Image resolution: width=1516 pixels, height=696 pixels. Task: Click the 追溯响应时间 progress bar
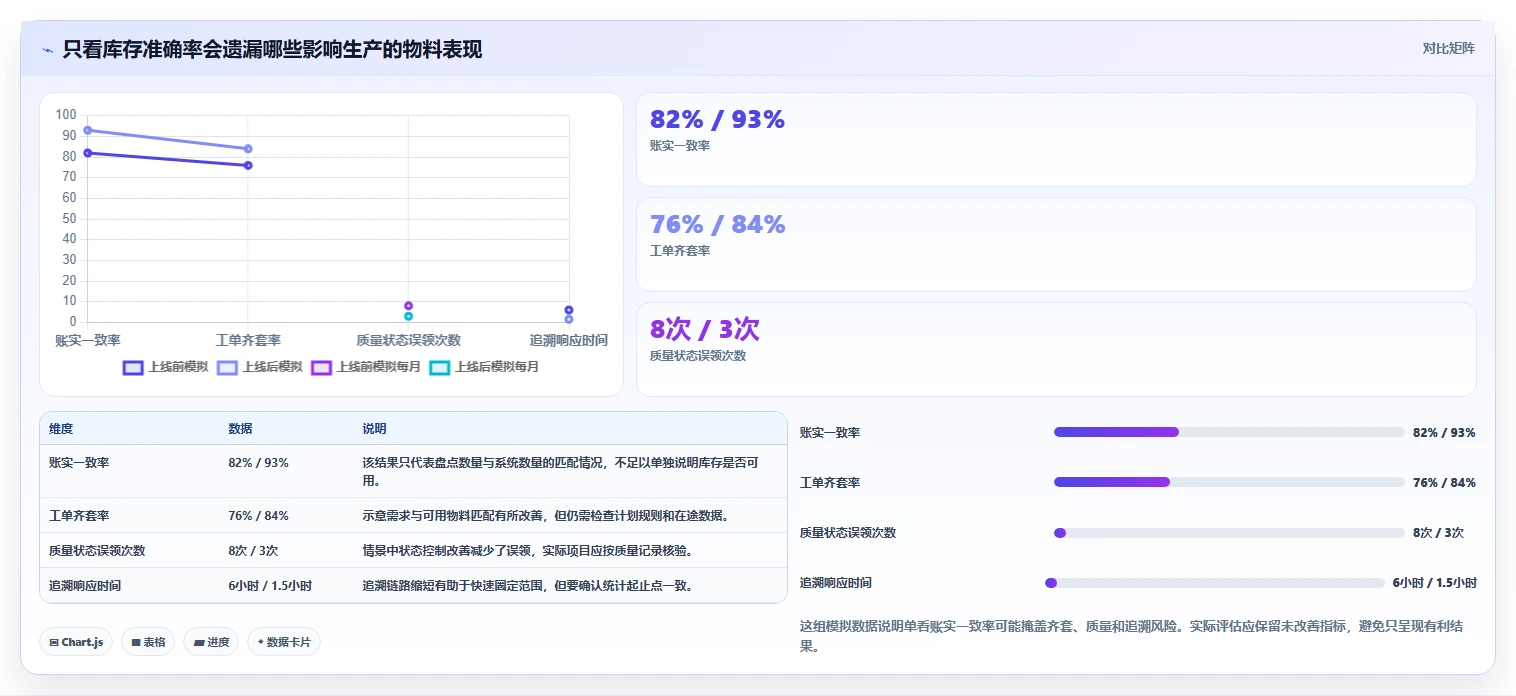point(1215,583)
